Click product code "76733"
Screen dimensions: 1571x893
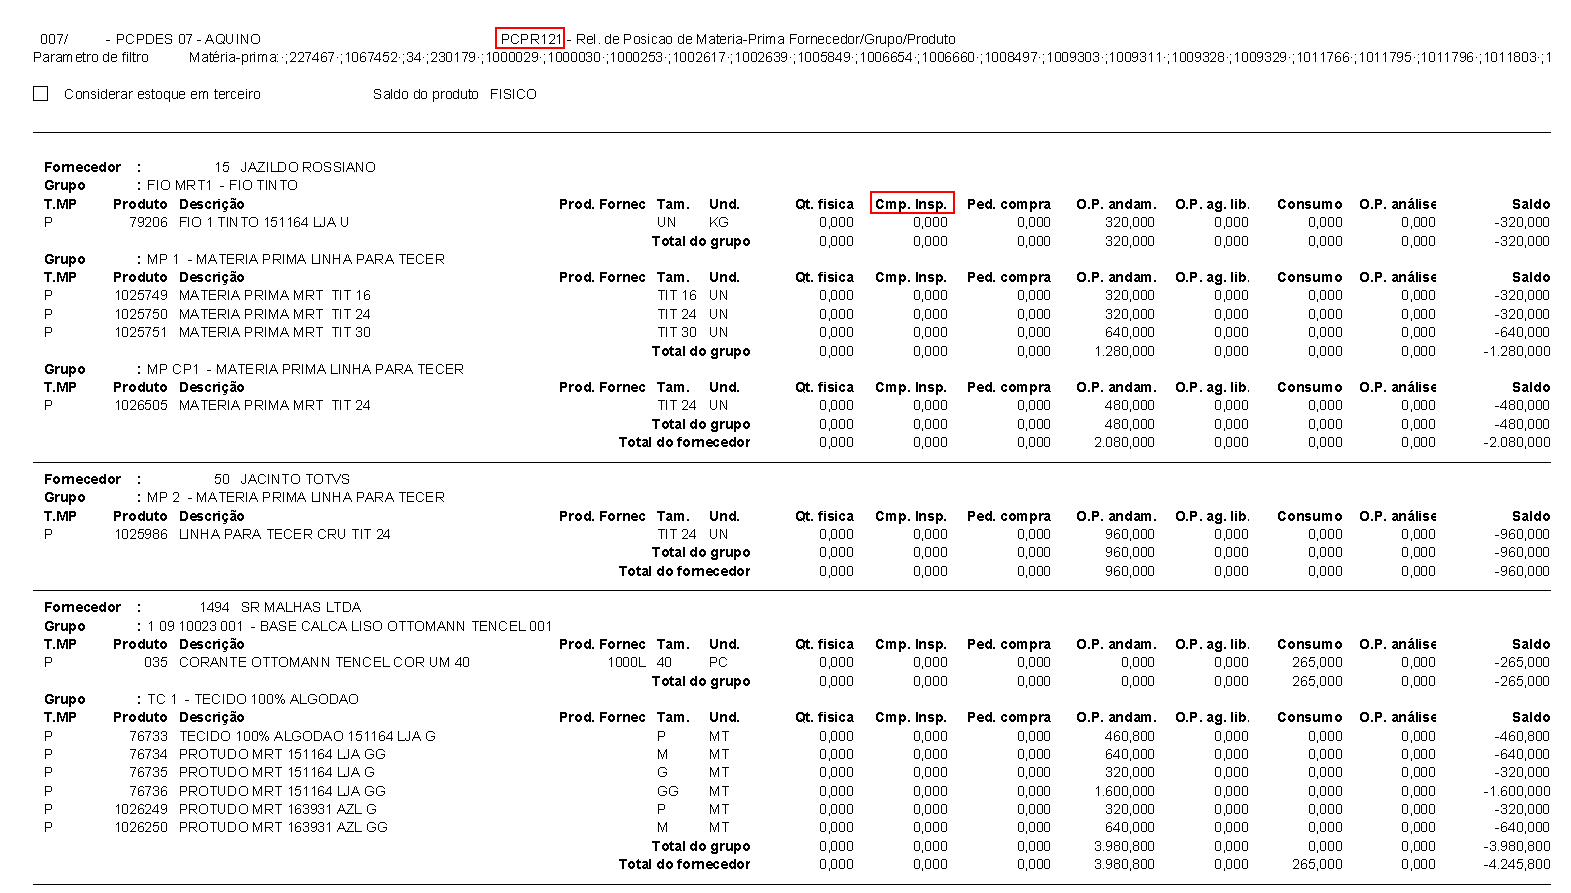[x=148, y=736]
